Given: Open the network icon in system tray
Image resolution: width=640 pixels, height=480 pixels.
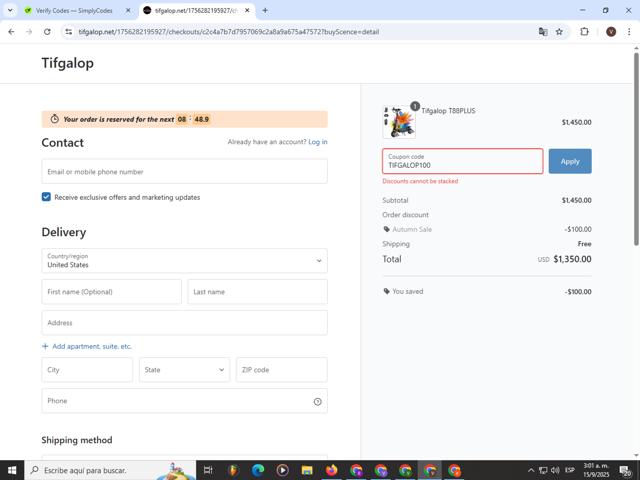Looking at the screenshot, I should 543,470.
